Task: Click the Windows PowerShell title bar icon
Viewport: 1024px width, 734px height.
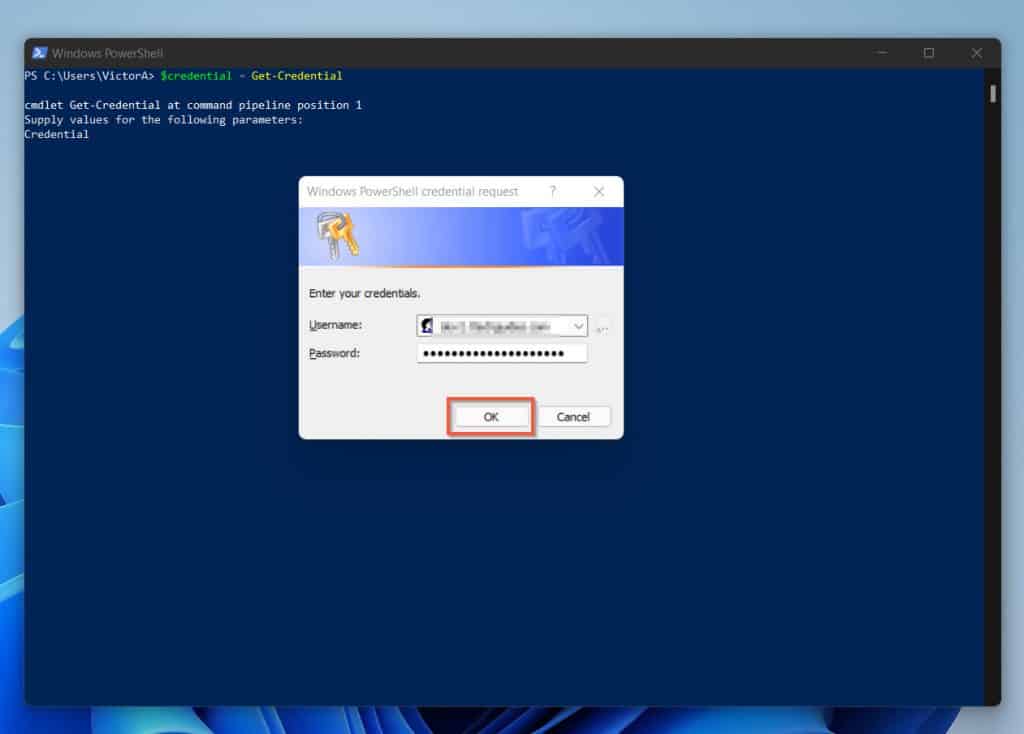Action: [x=39, y=53]
